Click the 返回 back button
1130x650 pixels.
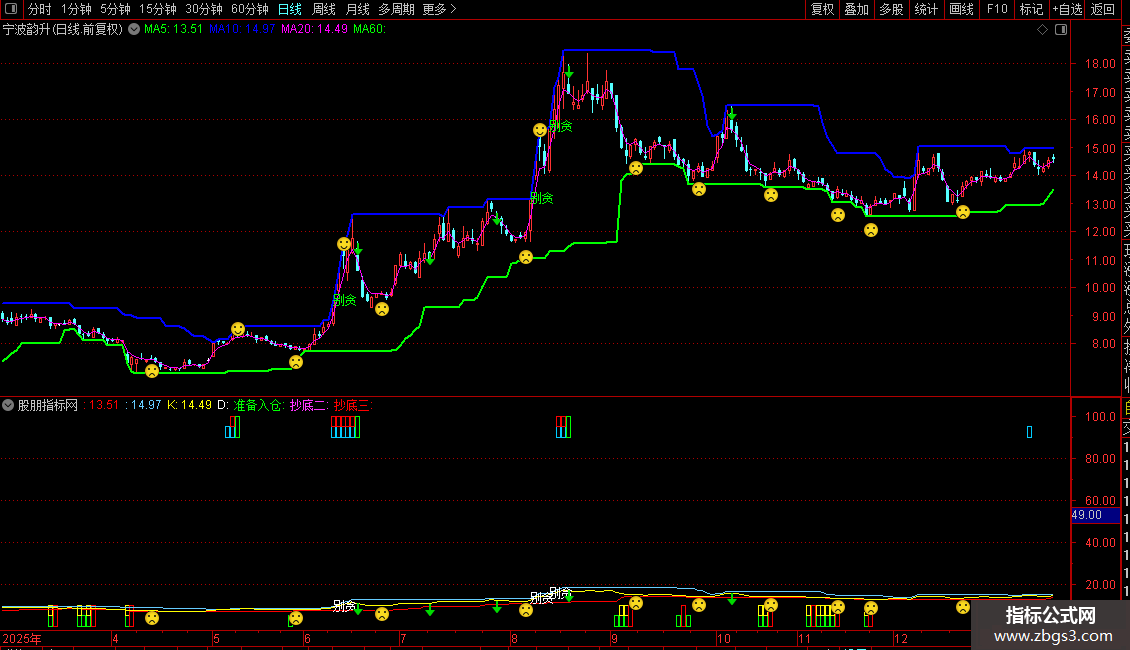pos(1103,9)
